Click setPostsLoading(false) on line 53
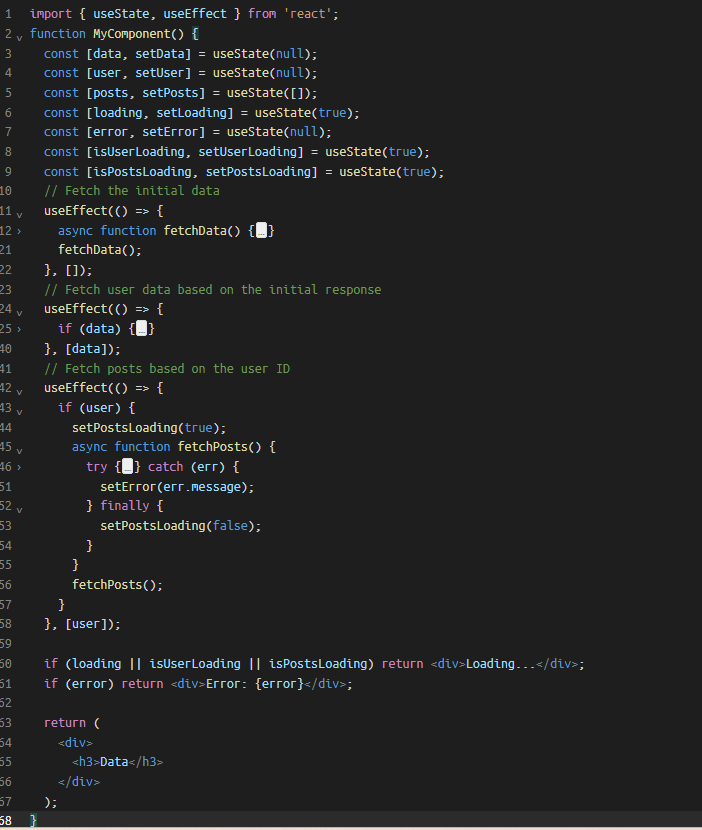 (x=177, y=526)
